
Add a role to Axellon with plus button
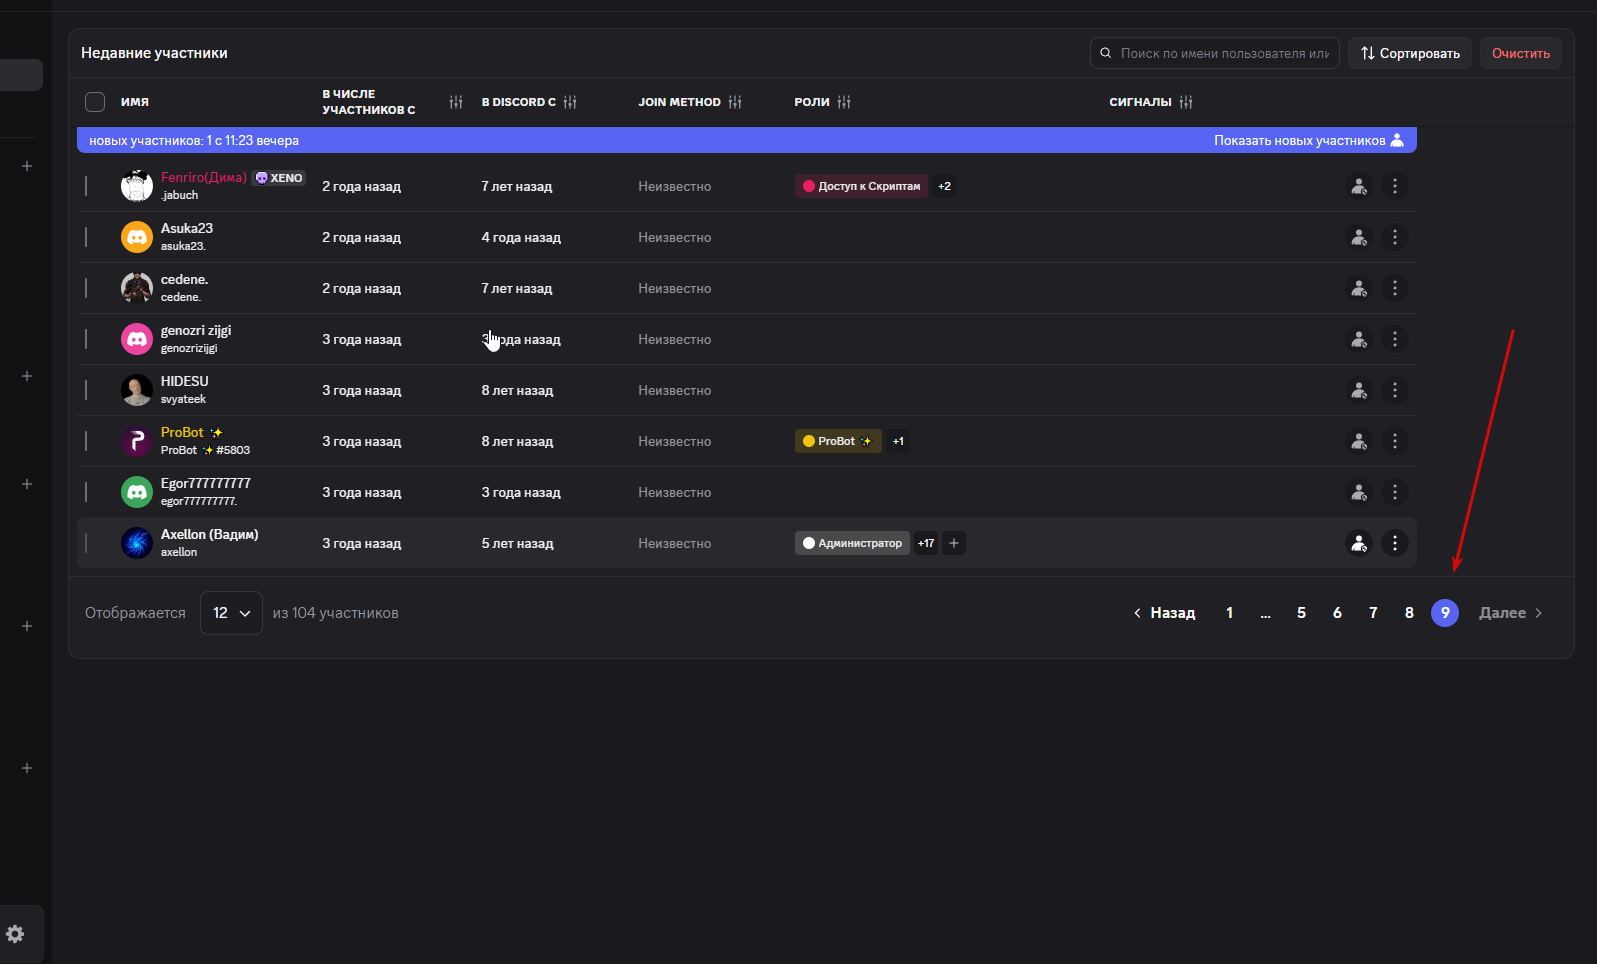pos(954,543)
